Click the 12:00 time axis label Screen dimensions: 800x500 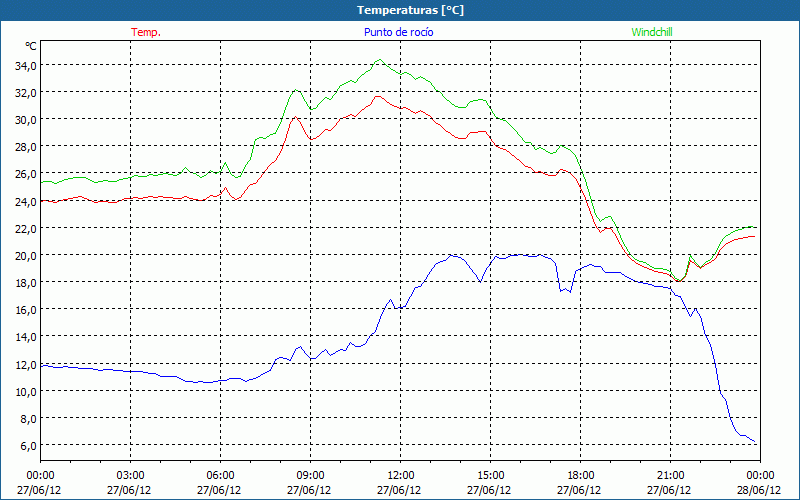[x=401, y=476]
